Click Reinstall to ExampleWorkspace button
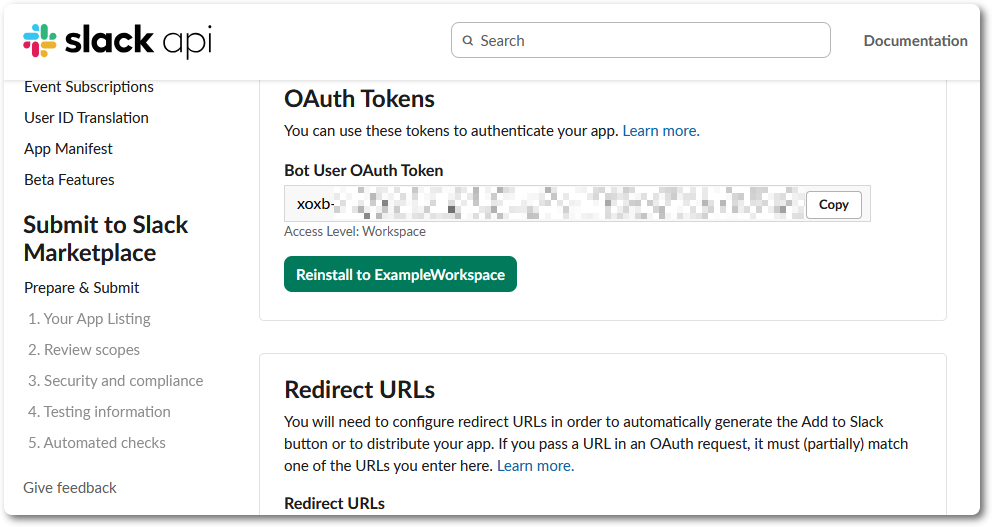Viewport: 992px width, 527px height. [400, 274]
